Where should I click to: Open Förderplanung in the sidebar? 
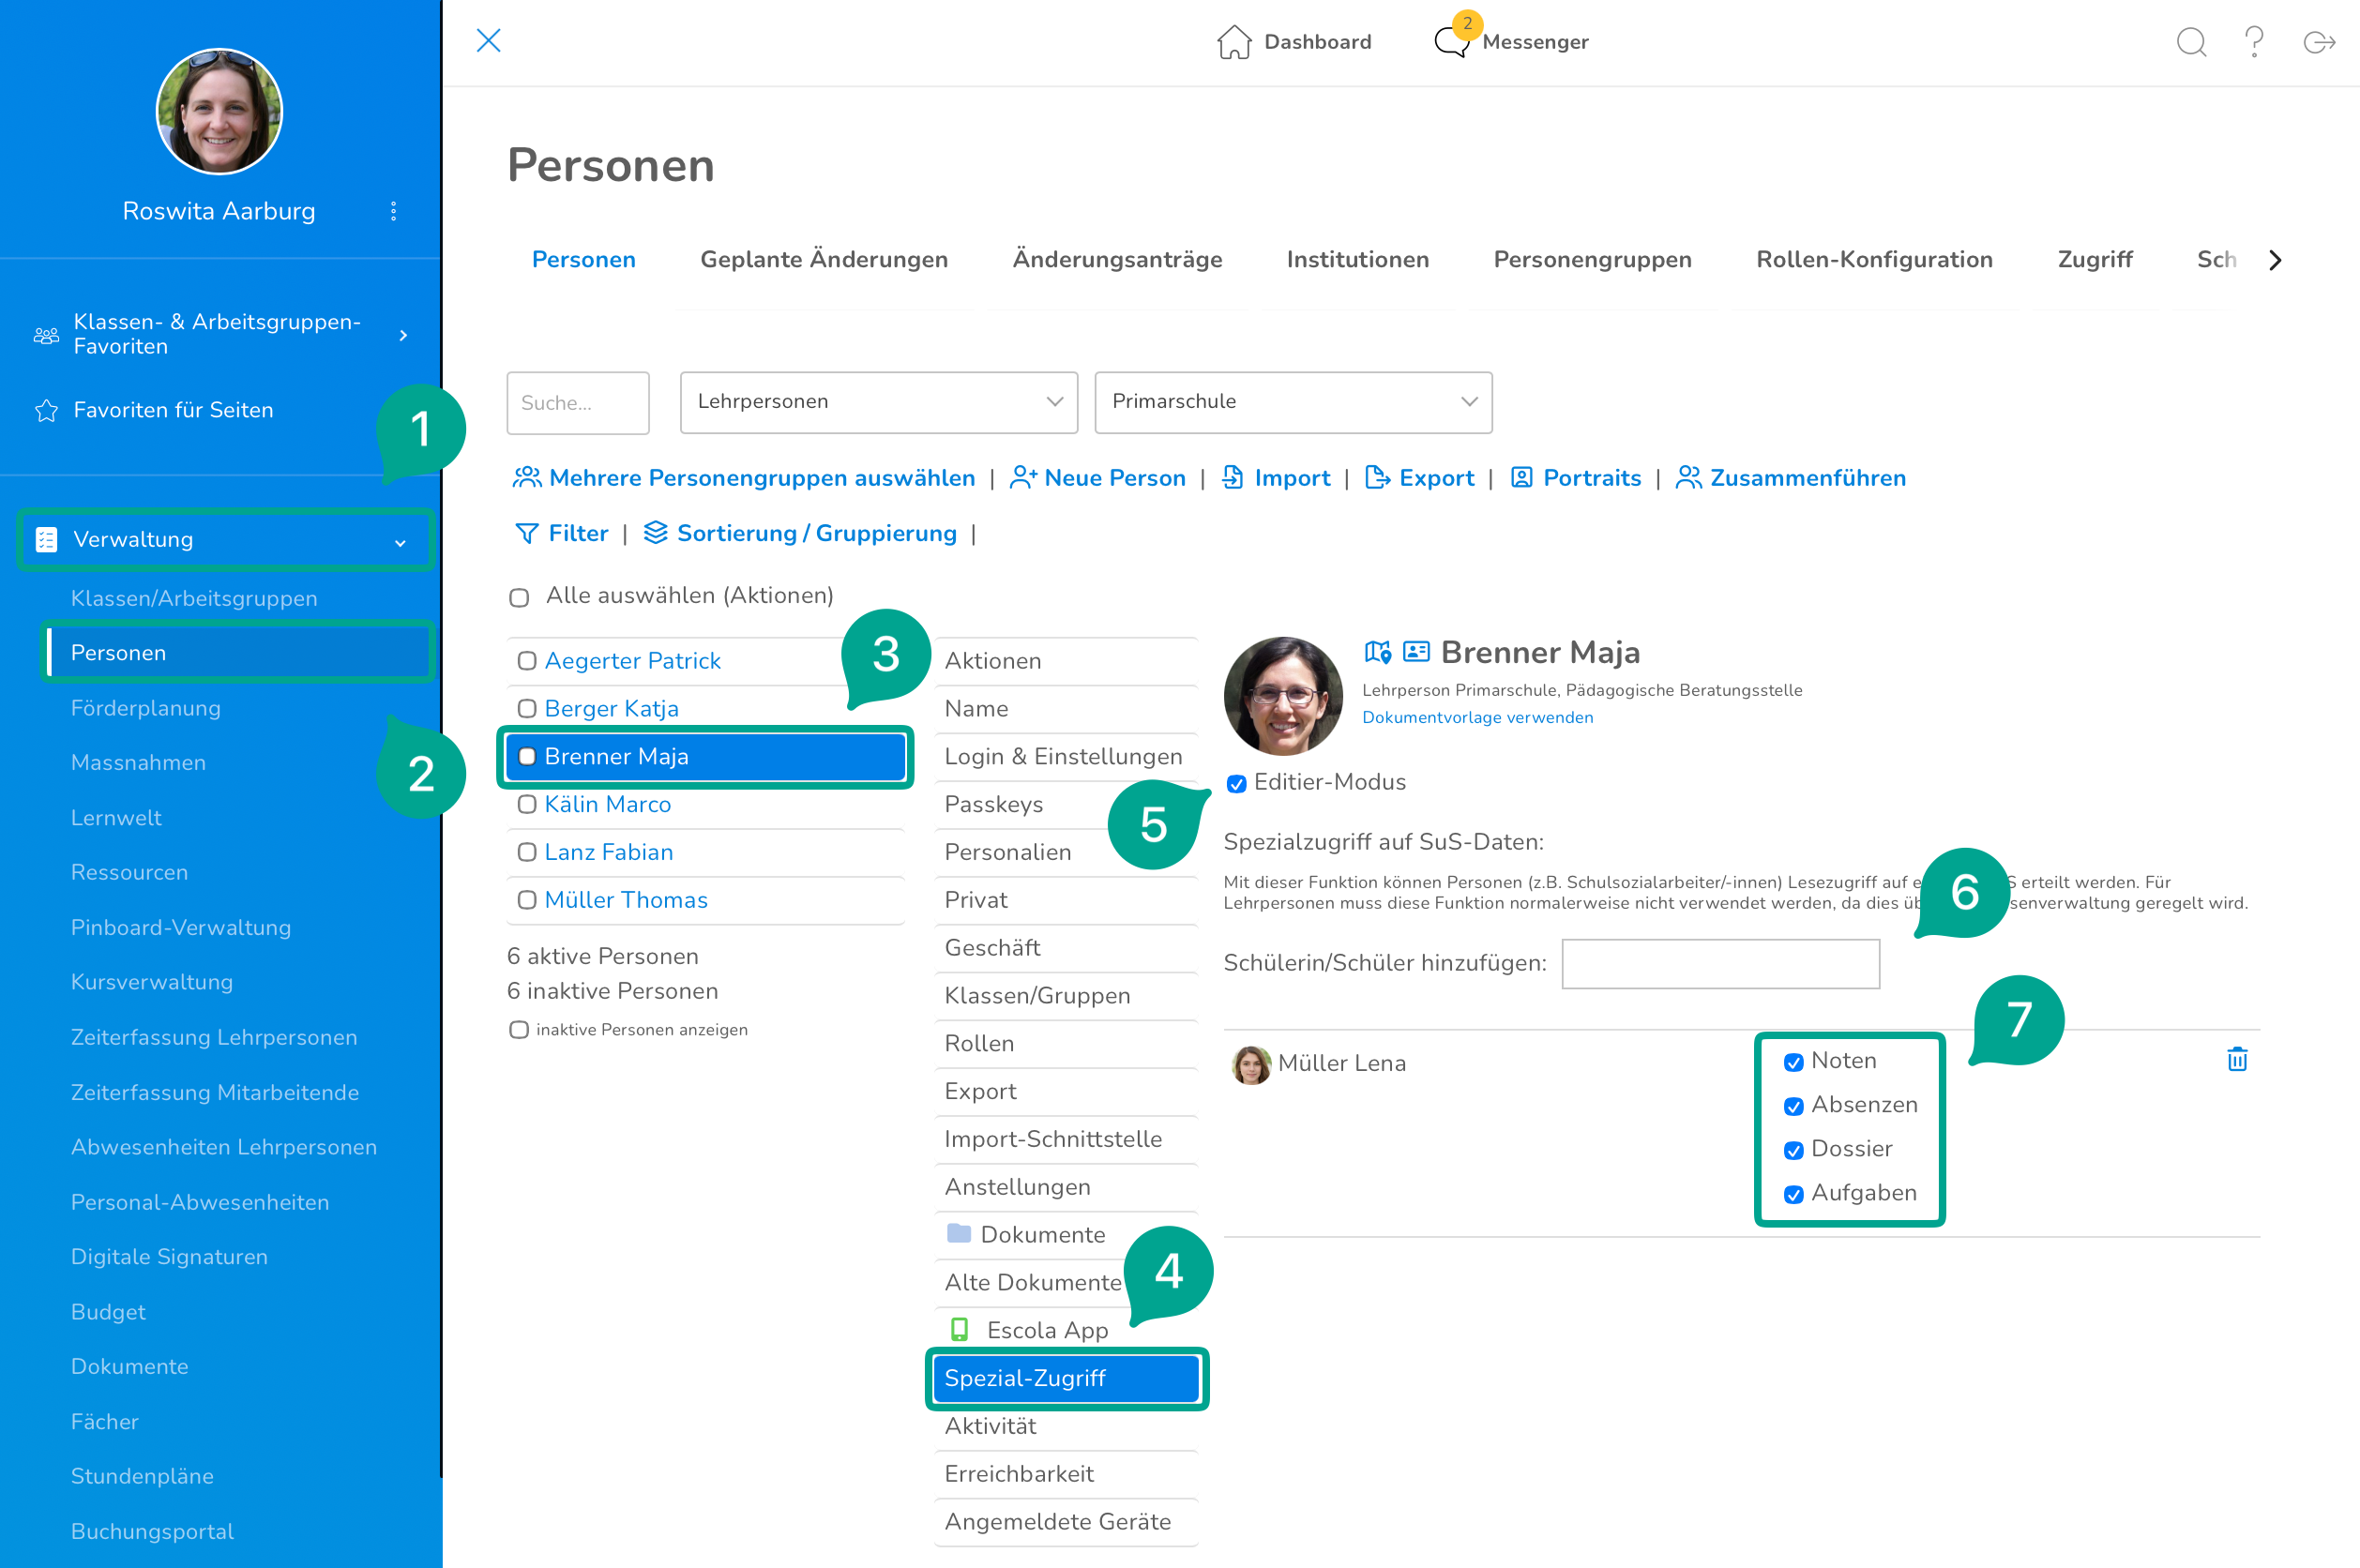pos(146,708)
